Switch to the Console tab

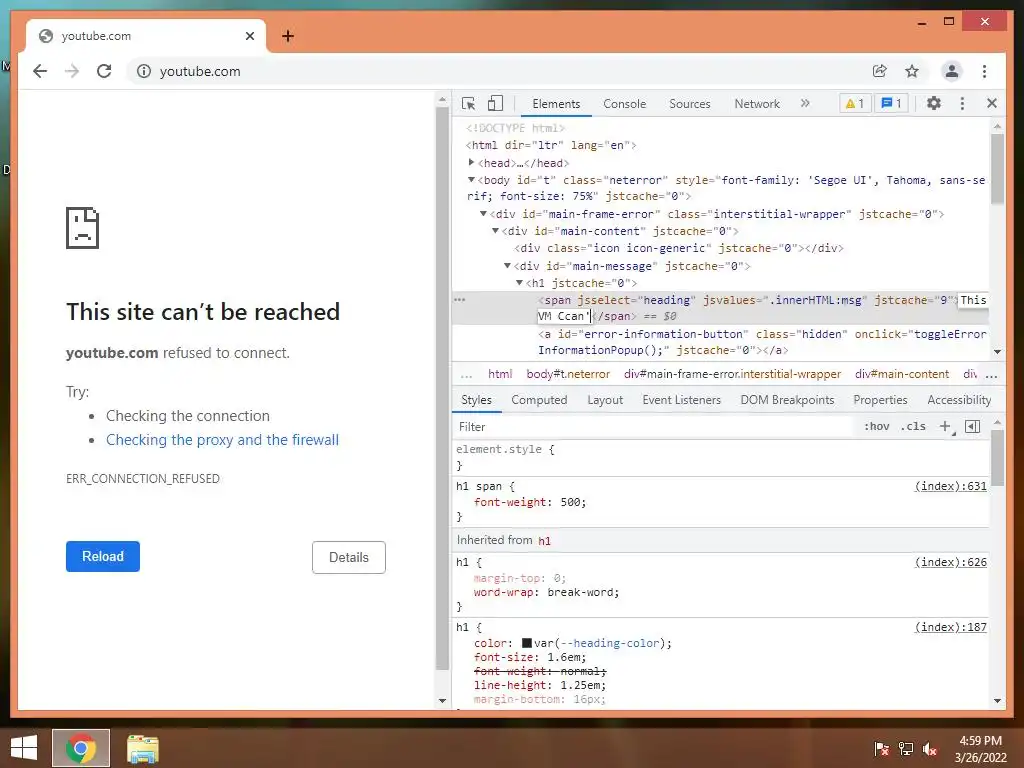click(x=624, y=104)
